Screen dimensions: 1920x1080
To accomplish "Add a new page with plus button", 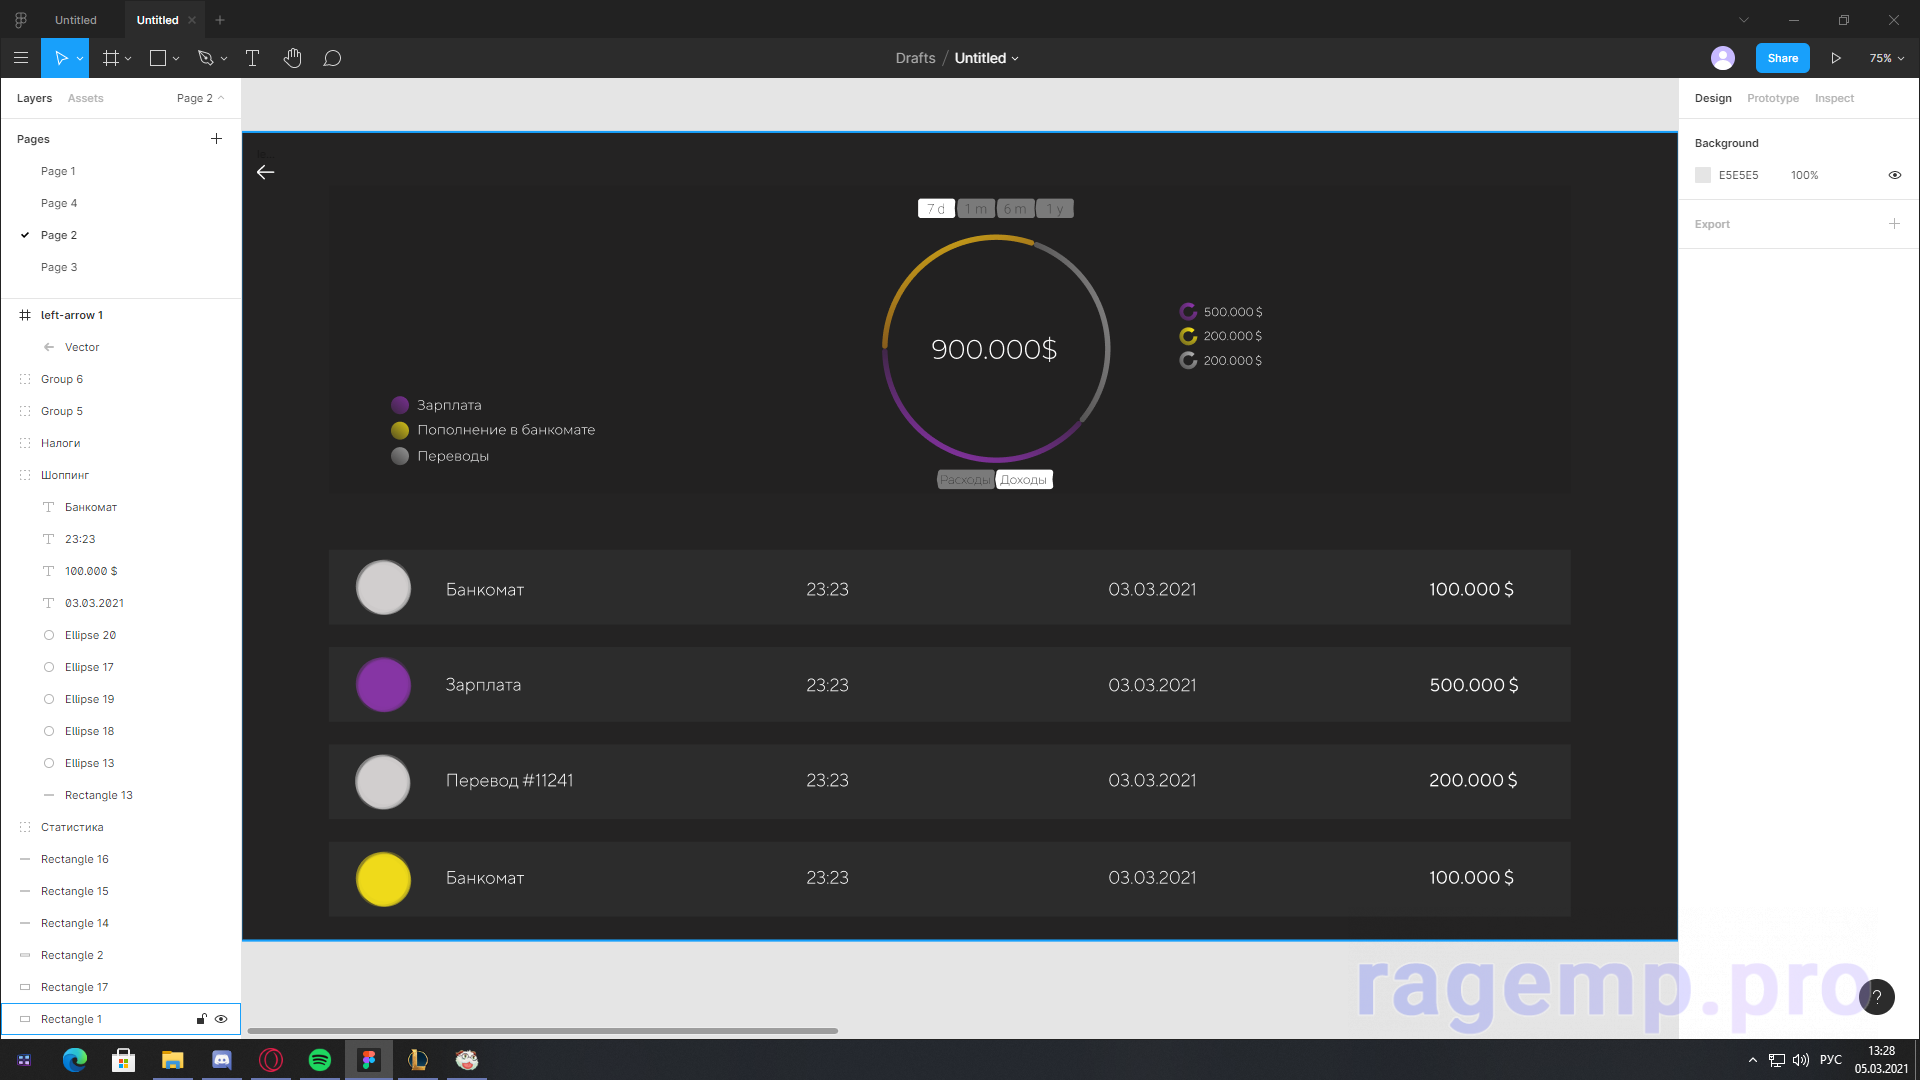I will point(216,139).
